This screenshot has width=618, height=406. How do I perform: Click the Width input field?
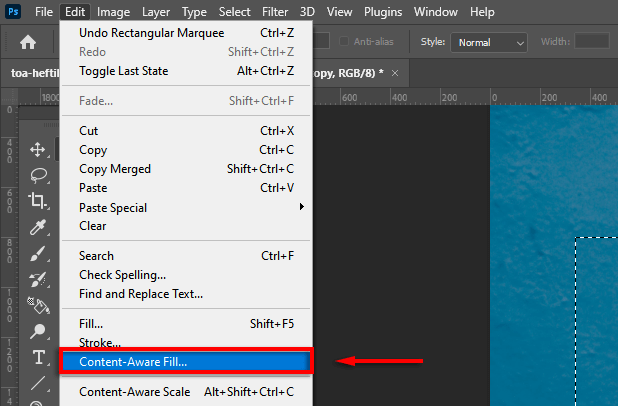pos(592,41)
